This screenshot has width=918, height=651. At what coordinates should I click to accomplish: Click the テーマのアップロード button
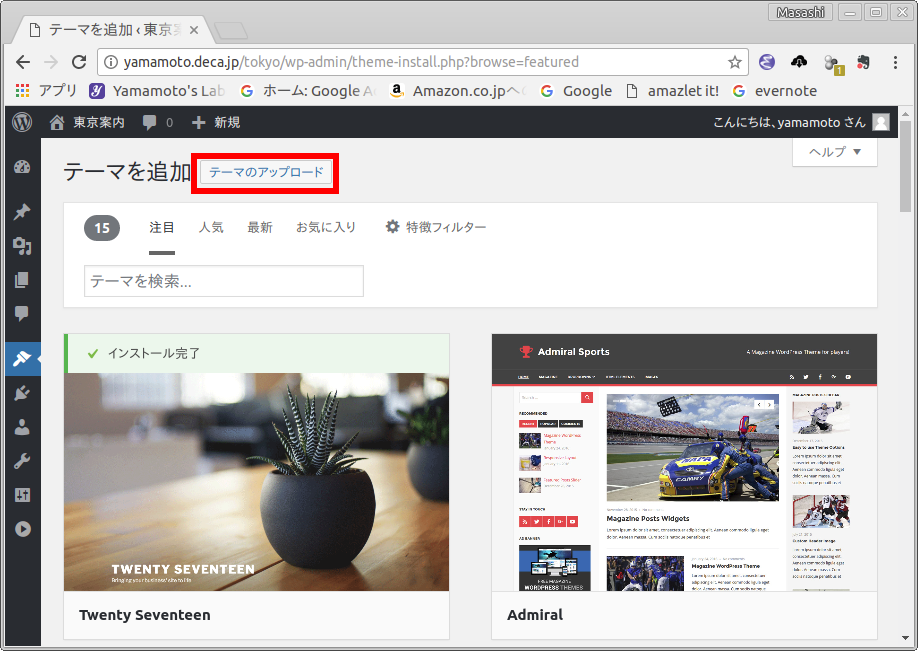[x=267, y=173]
